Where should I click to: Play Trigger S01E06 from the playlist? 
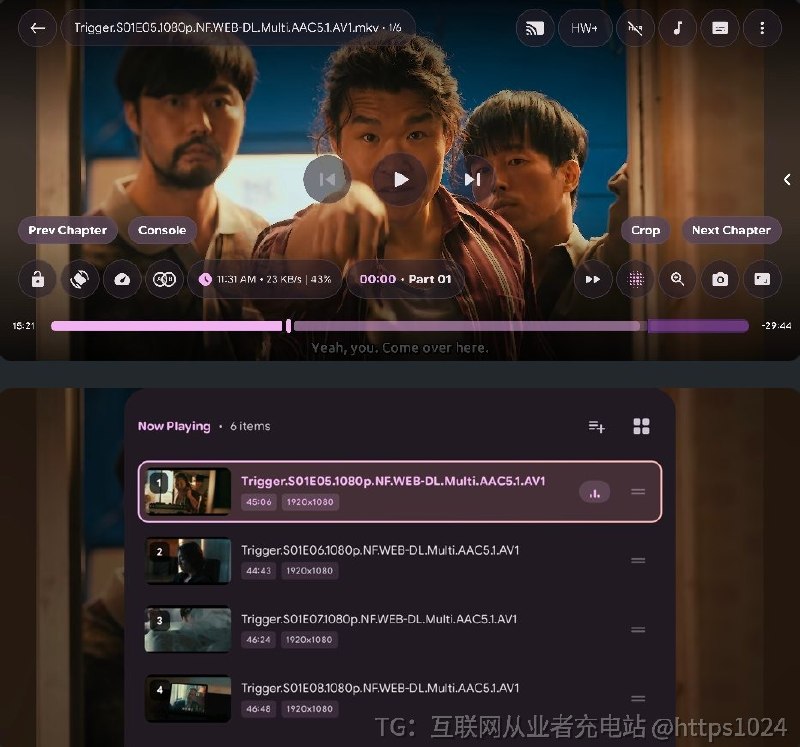pos(400,560)
